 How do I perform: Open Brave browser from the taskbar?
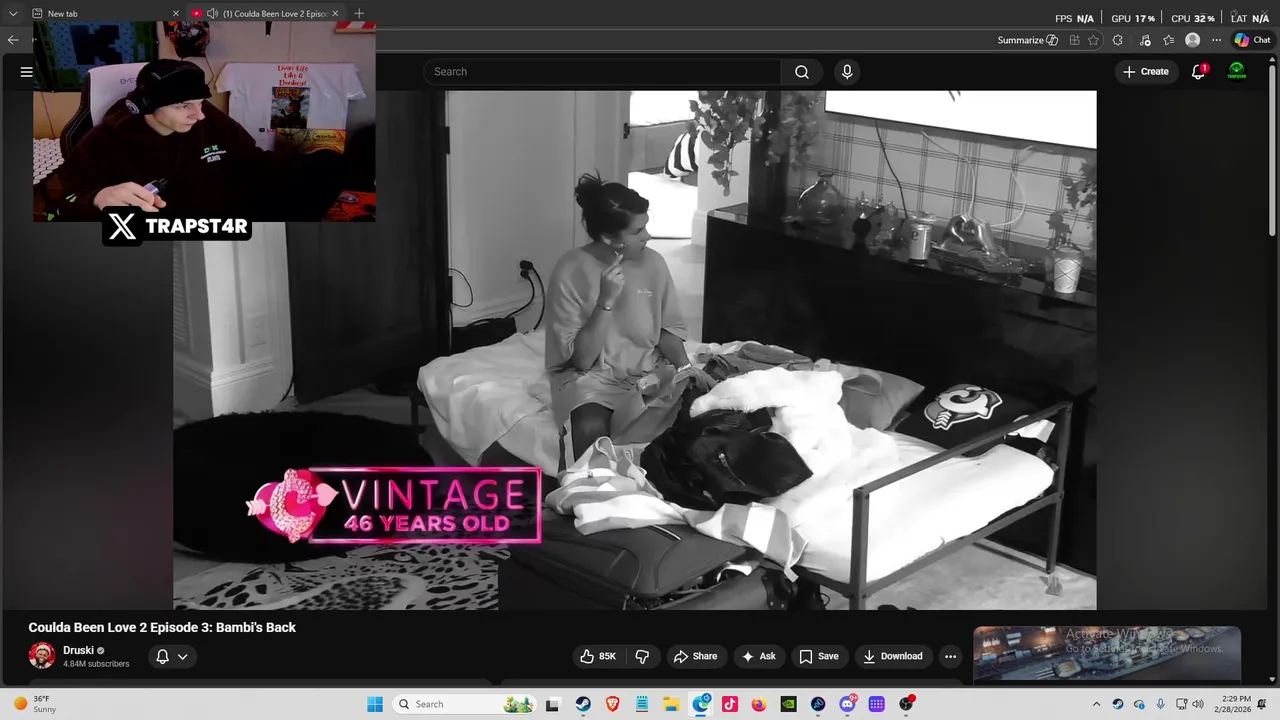pyautogui.click(x=613, y=704)
